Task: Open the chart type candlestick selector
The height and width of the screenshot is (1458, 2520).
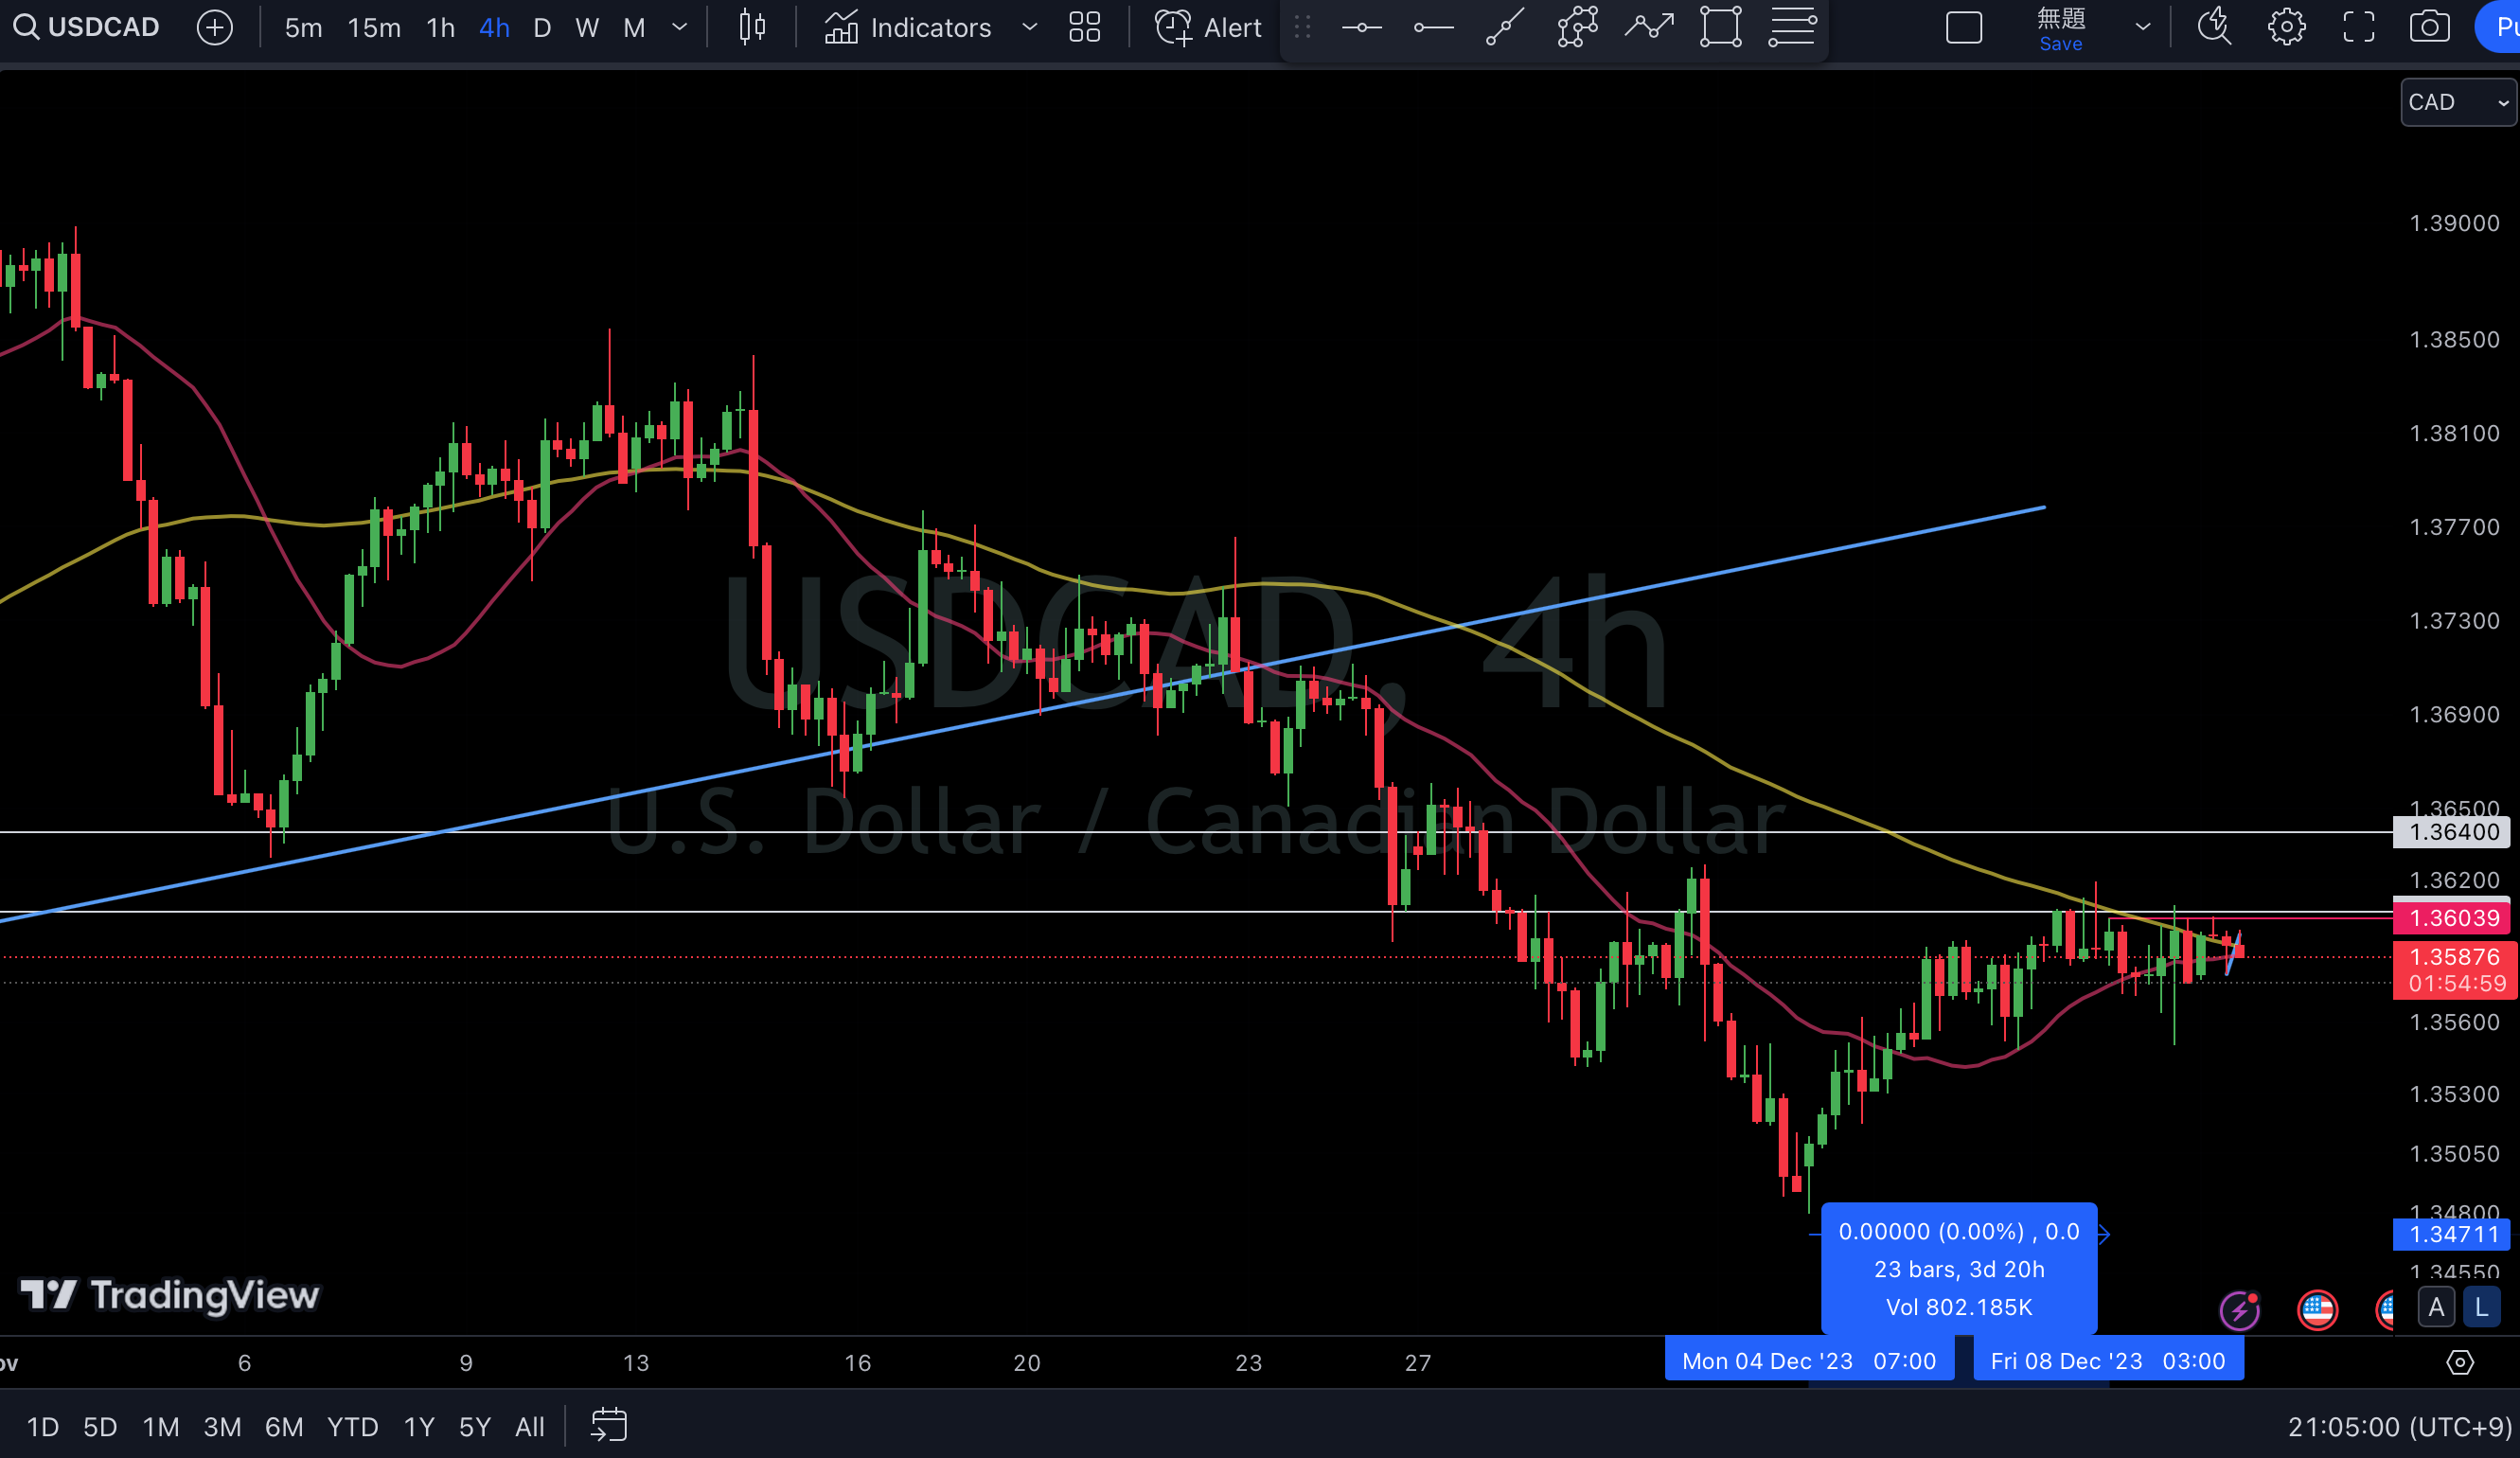Action: [752, 27]
